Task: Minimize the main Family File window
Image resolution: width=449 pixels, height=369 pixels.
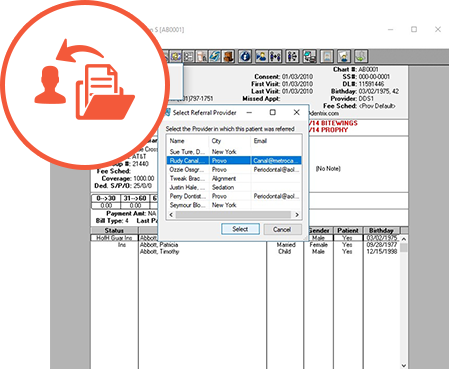Action: click(390, 29)
